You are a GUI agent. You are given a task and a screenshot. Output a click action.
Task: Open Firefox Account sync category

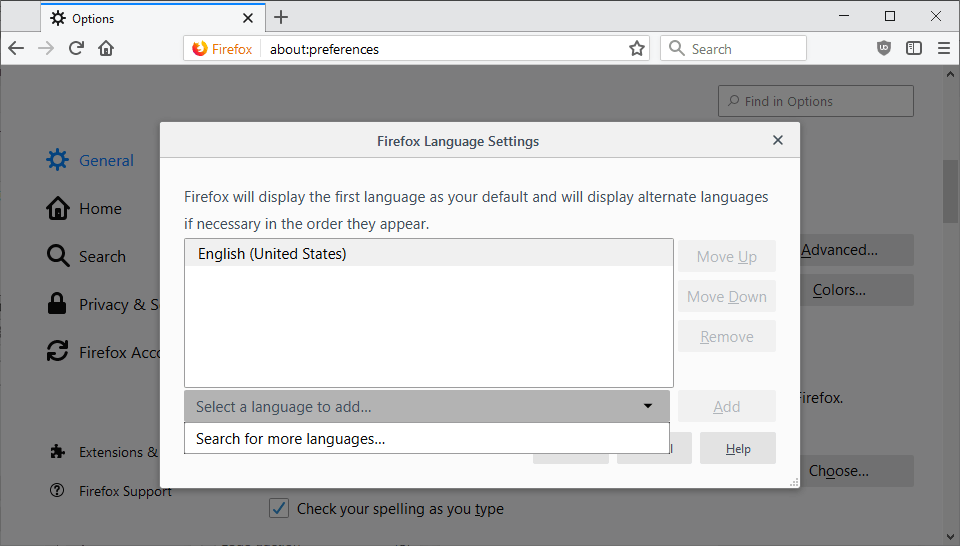point(103,352)
